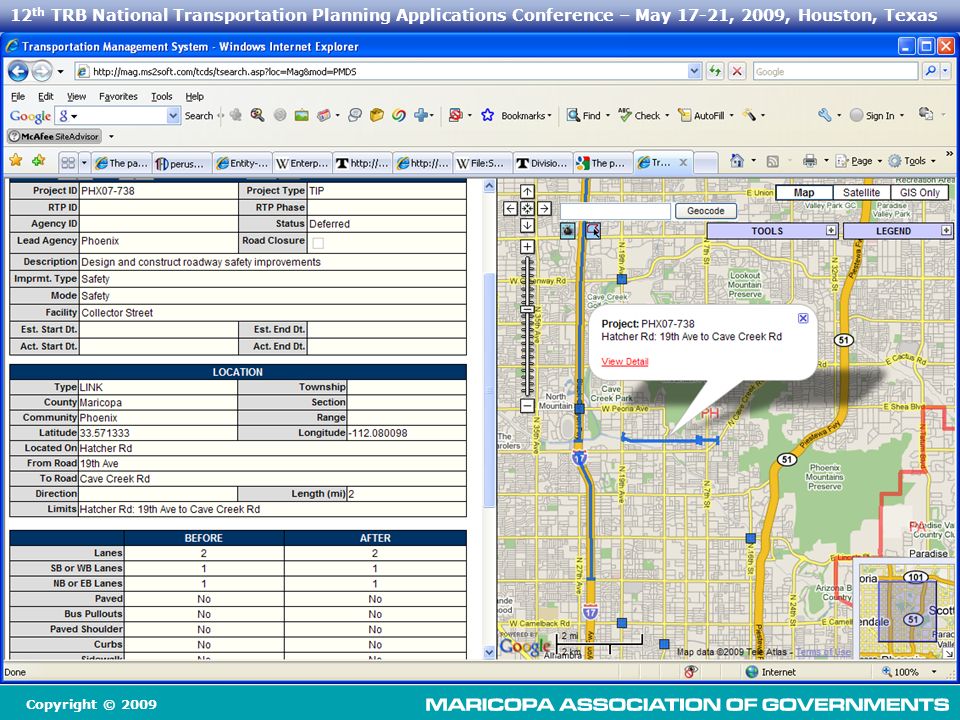Open the Quick Tabs list dropdown arrow
Viewport: 960px width, 720px height.
84,163
